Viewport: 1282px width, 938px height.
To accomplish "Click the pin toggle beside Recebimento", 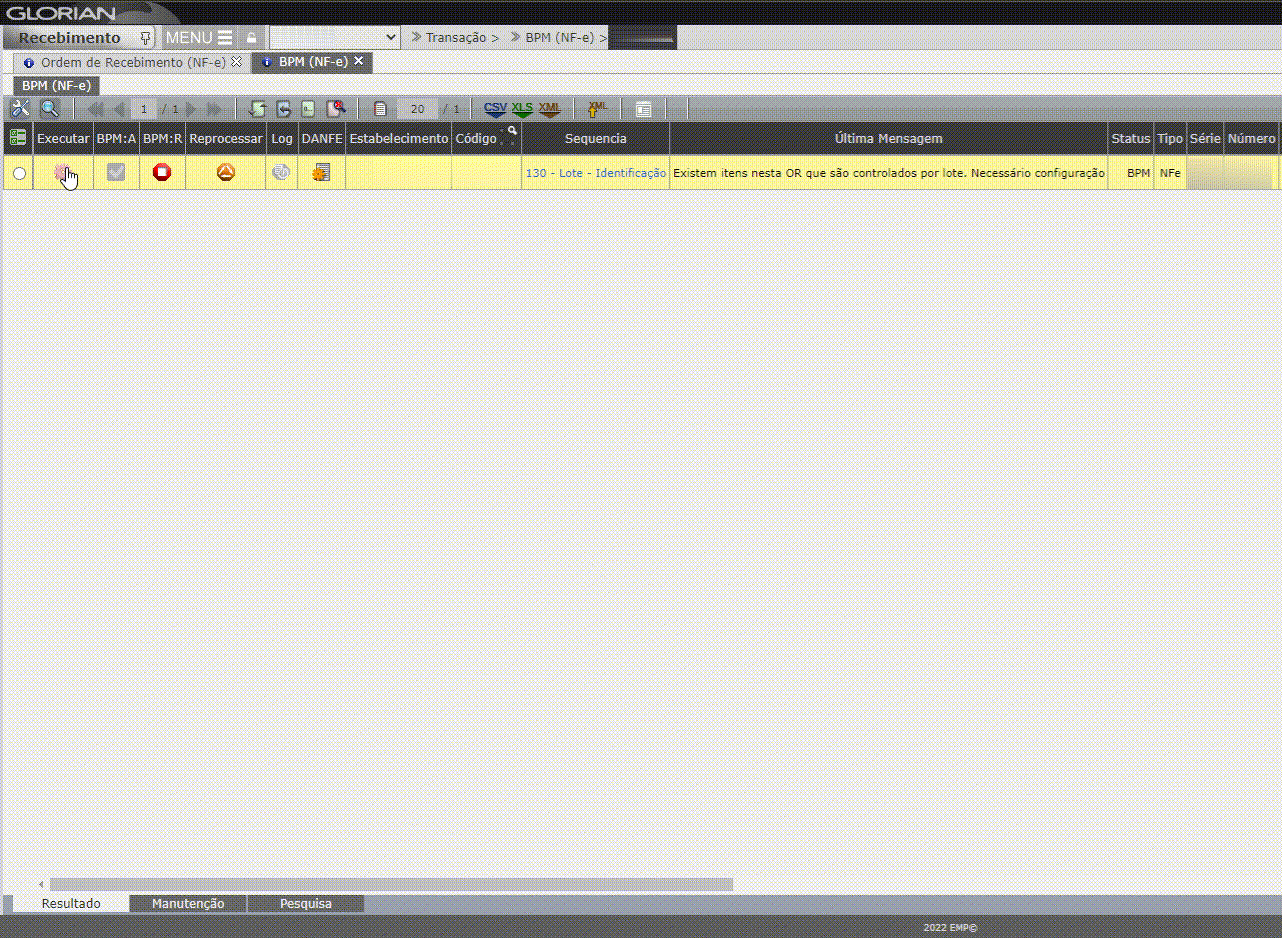I will point(146,36).
